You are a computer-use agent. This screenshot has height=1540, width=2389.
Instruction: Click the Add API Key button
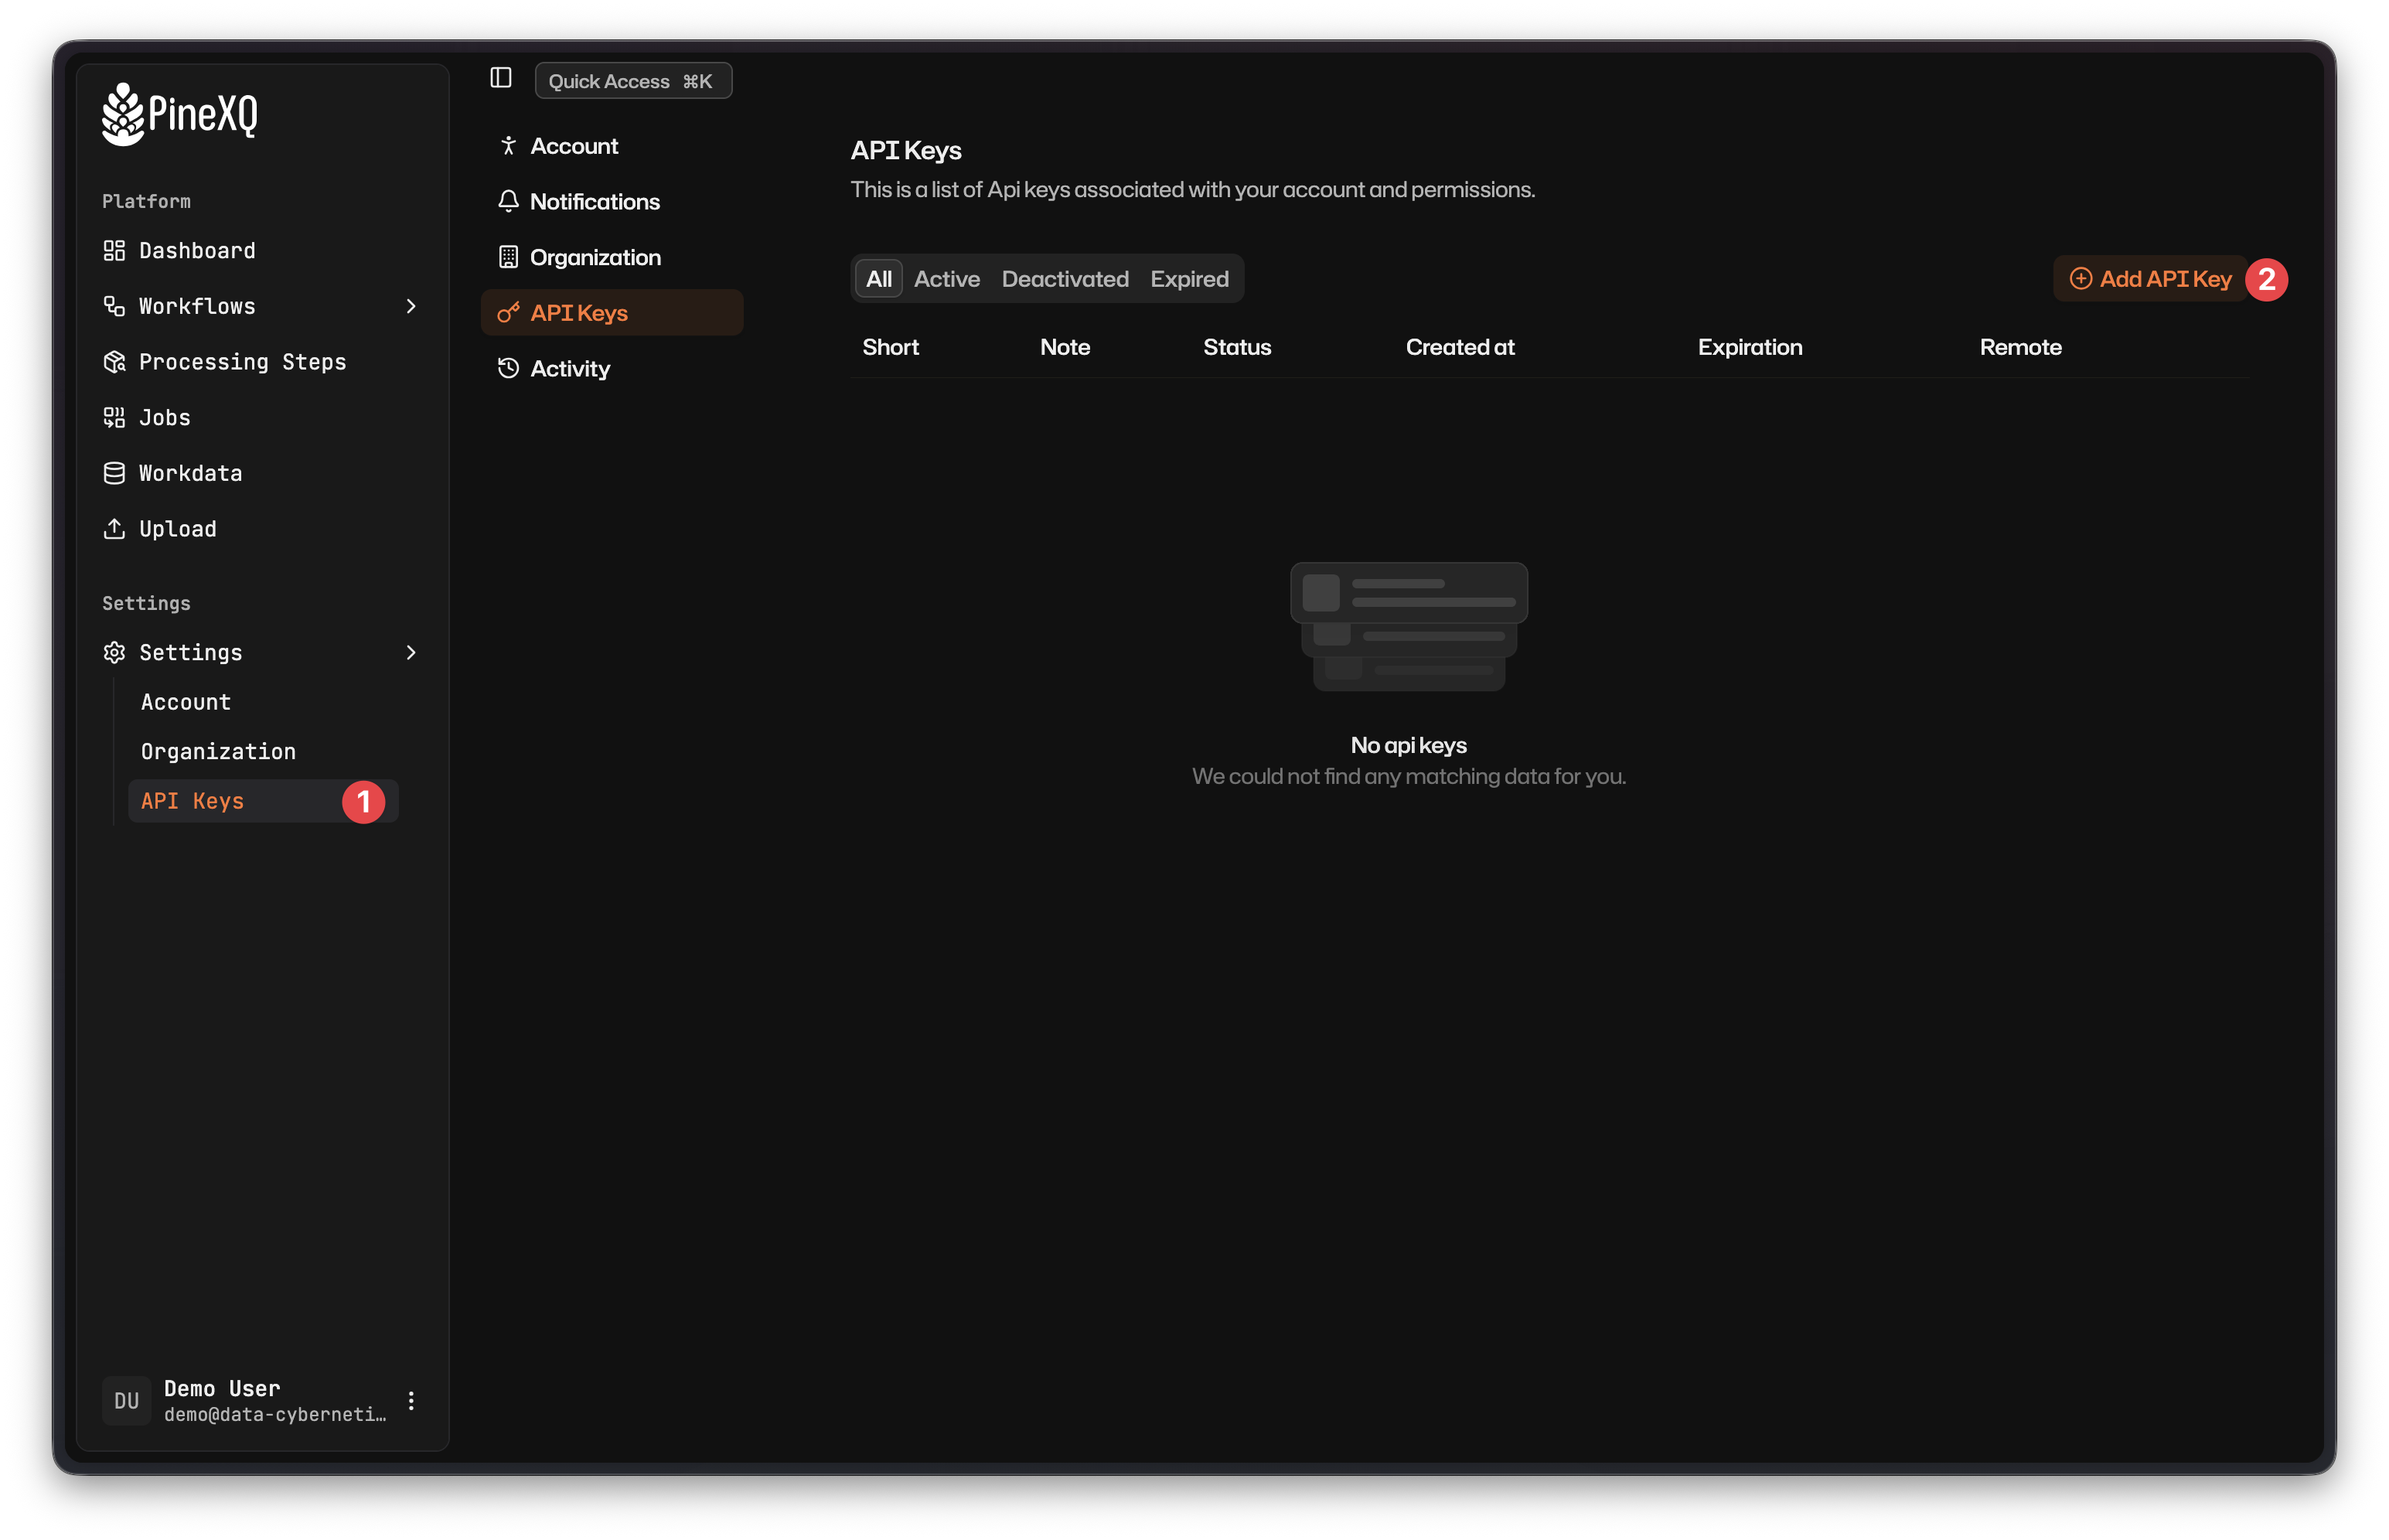point(2150,279)
